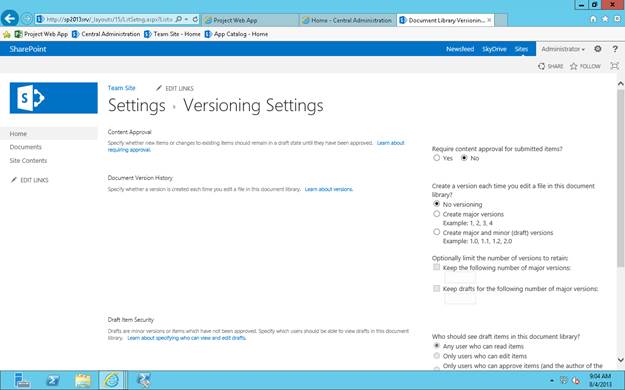Select Yes for require content approval
625x390 pixels.
pos(436,158)
